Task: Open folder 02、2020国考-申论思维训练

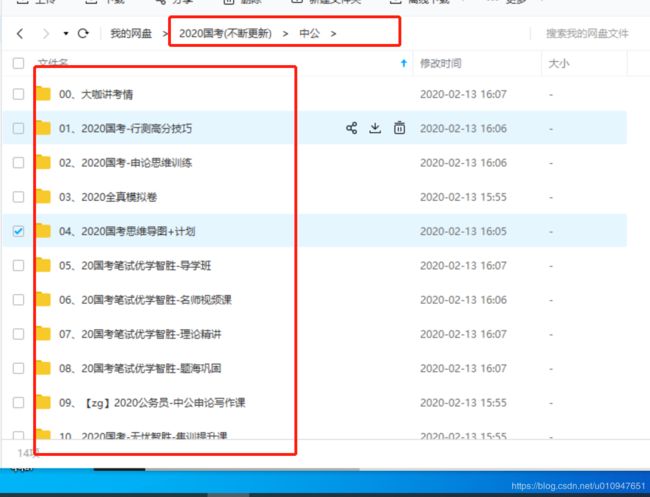Action: [x=125, y=163]
